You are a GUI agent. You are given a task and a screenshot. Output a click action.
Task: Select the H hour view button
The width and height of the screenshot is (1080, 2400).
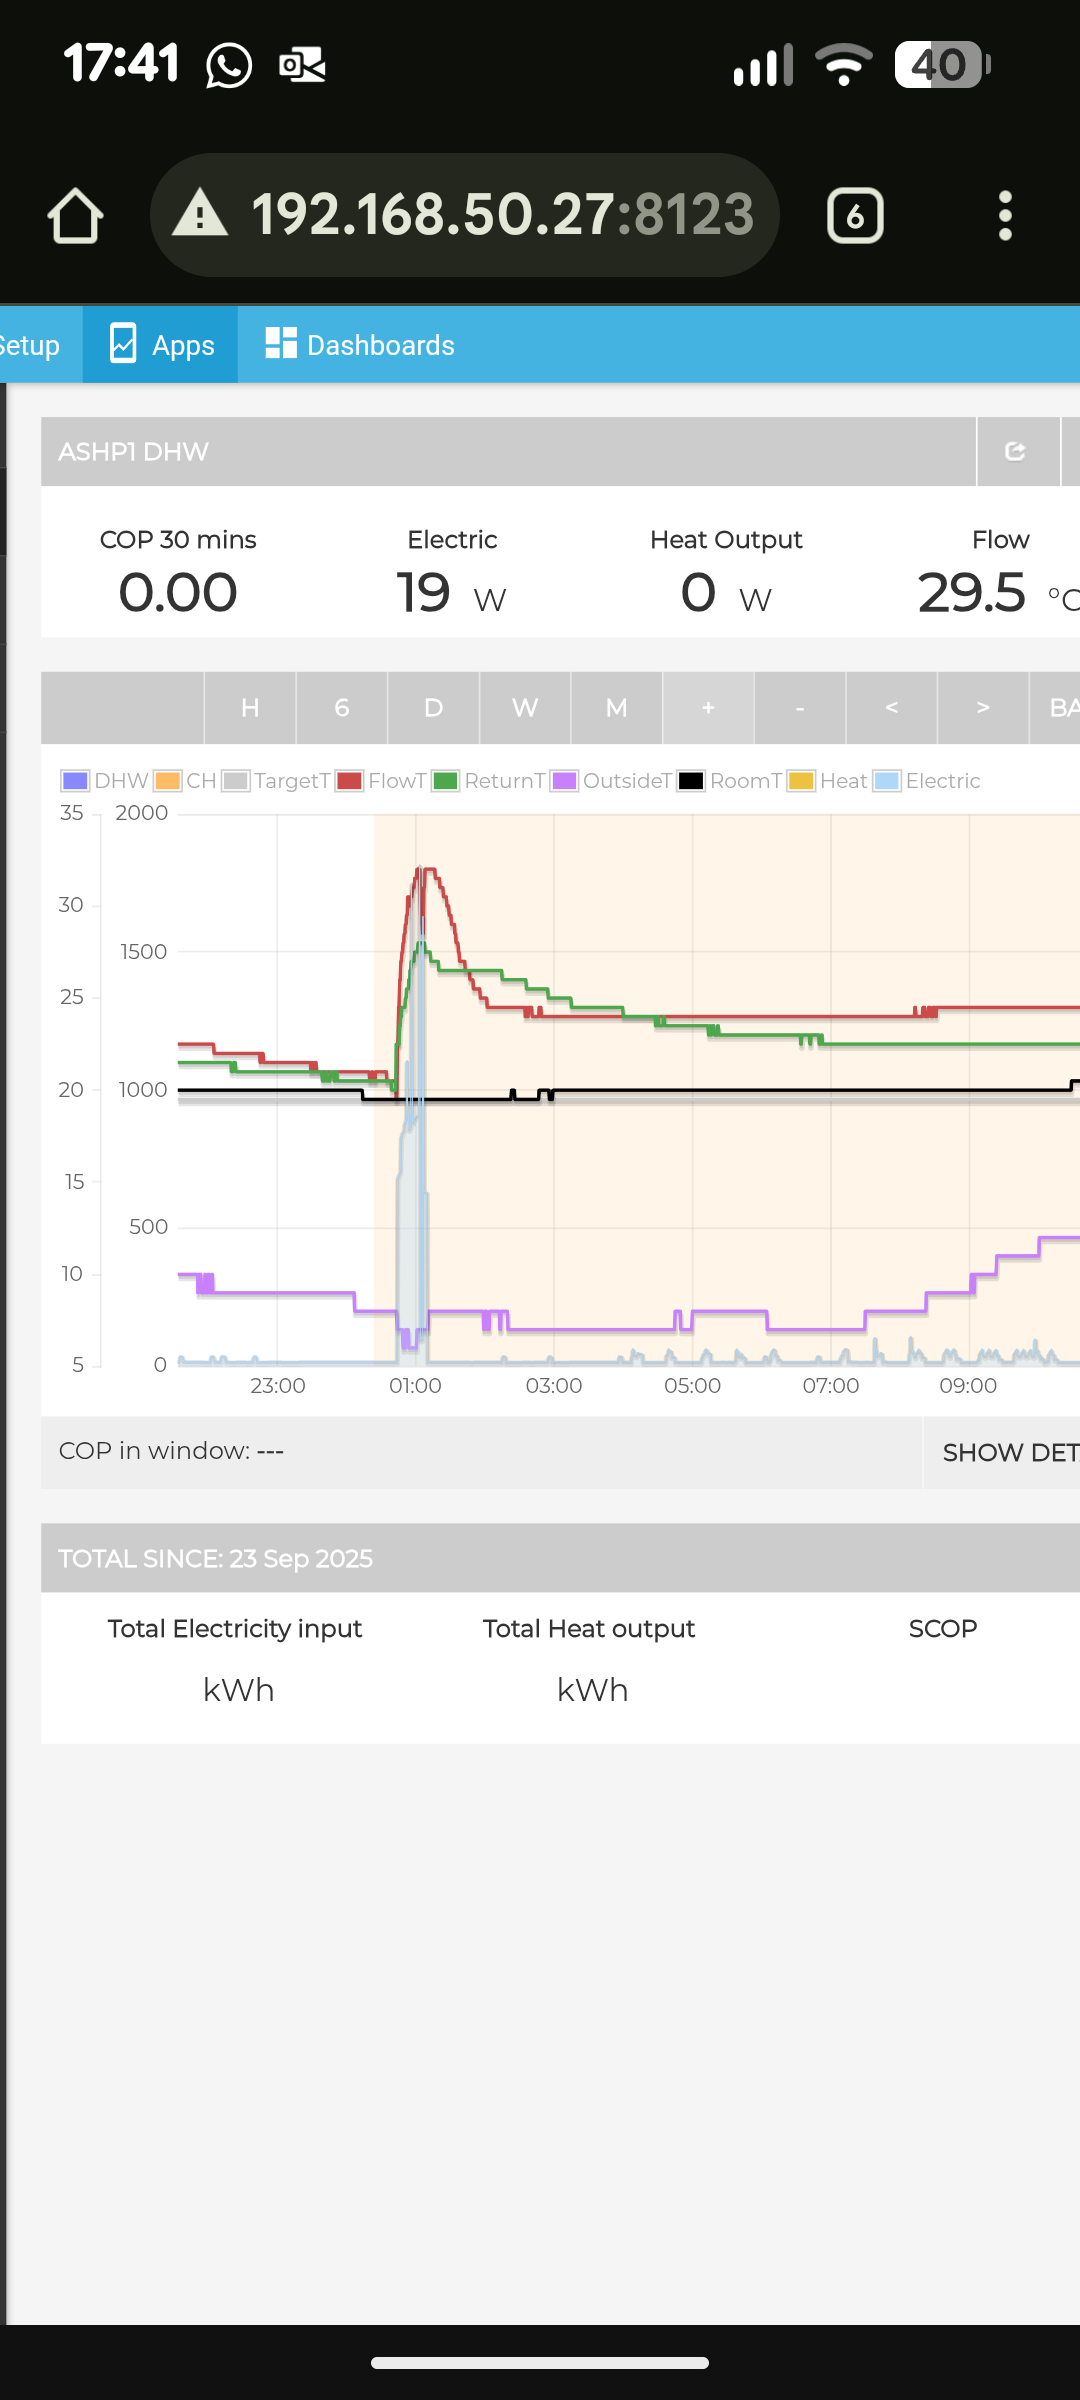click(250, 708)
